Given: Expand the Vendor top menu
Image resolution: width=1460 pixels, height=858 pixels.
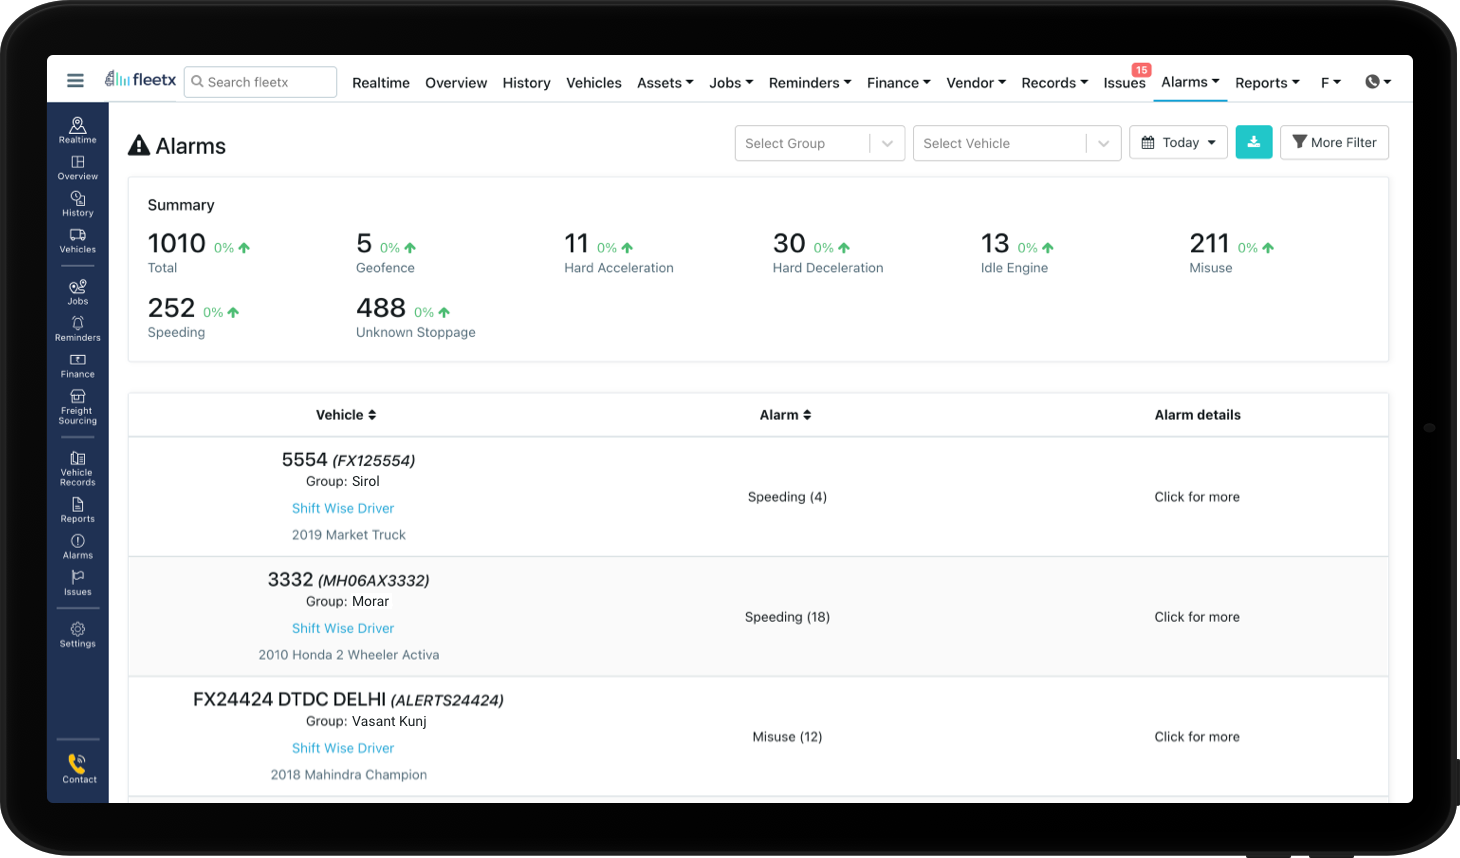Looking at the screenshot, I should pos(976,83).
